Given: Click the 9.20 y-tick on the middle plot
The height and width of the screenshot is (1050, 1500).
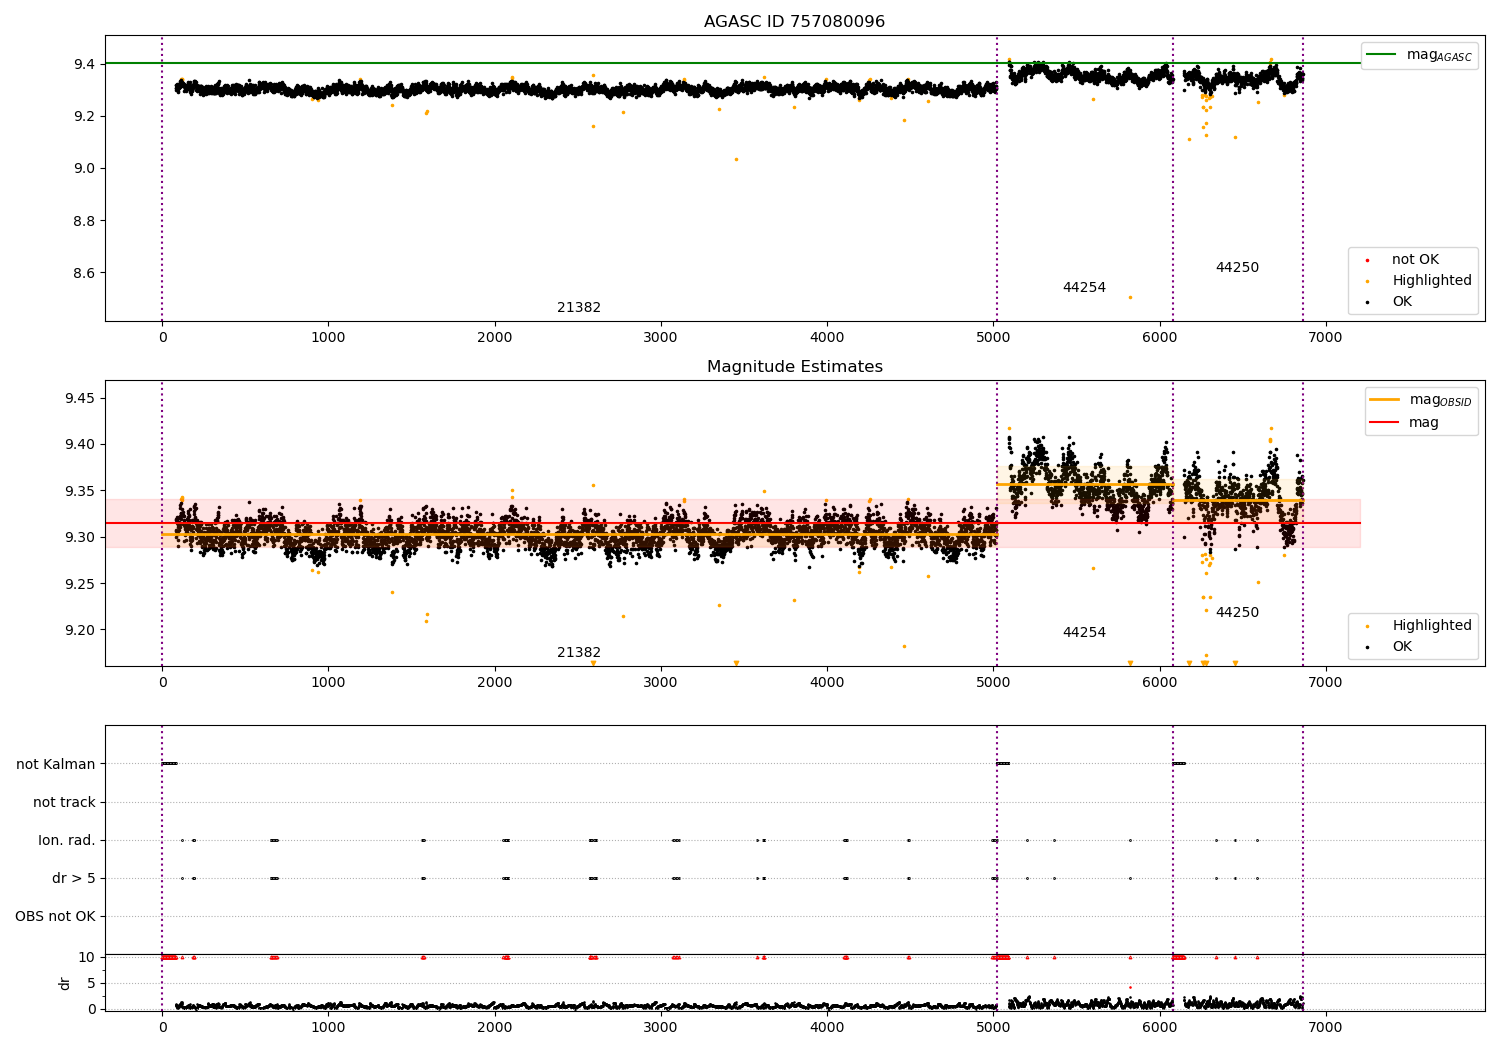Looking at the screenshot, I should coord(80,630).
